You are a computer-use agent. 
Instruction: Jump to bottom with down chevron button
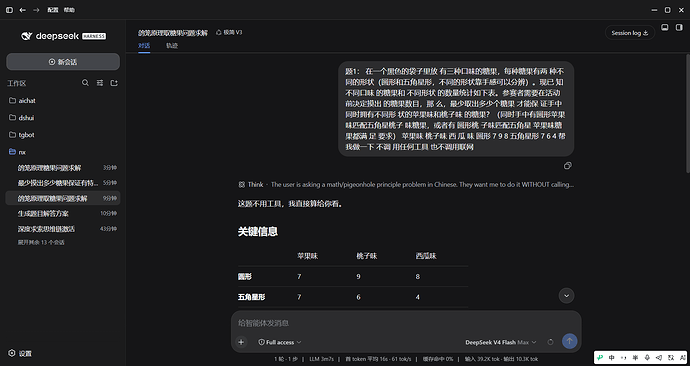[566, 296]
